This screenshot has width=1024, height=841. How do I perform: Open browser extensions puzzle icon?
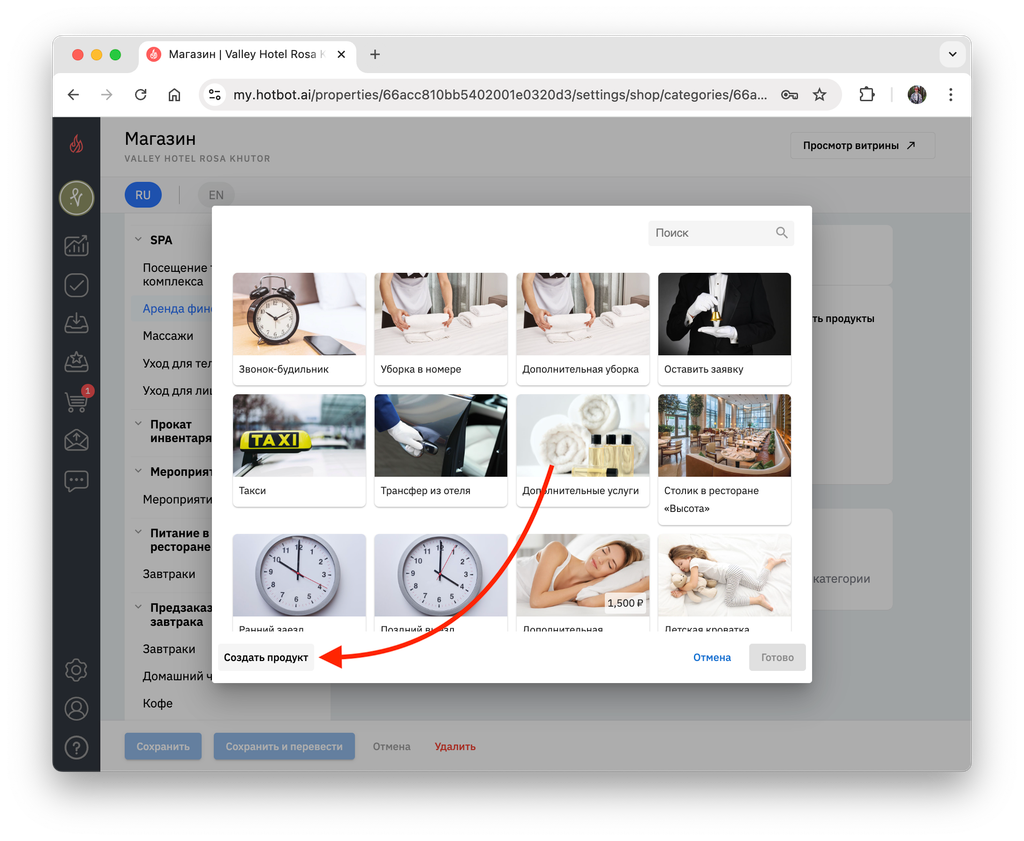coord(867,95)
